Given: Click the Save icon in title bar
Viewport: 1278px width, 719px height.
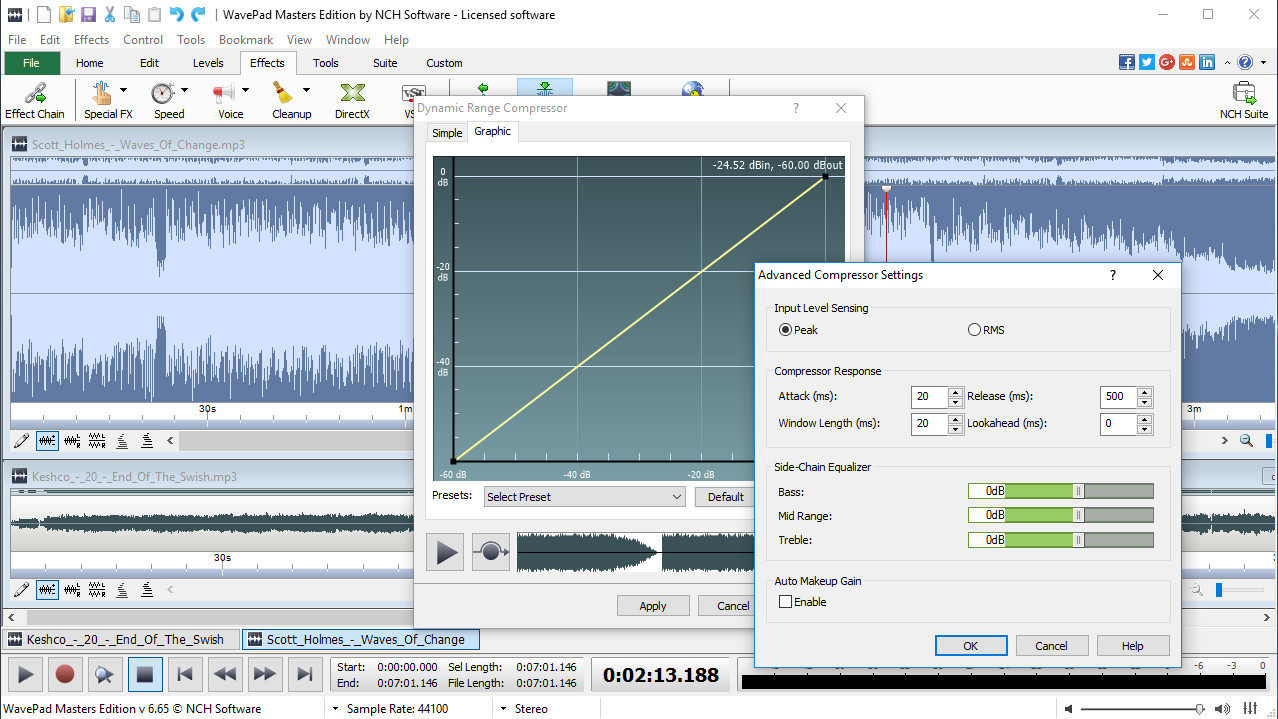Looking at the screenshot, I should 88,15.
